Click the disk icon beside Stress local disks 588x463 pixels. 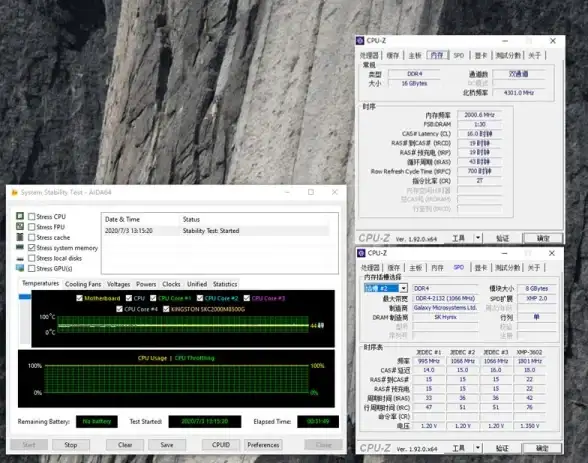tap(20, 258)
